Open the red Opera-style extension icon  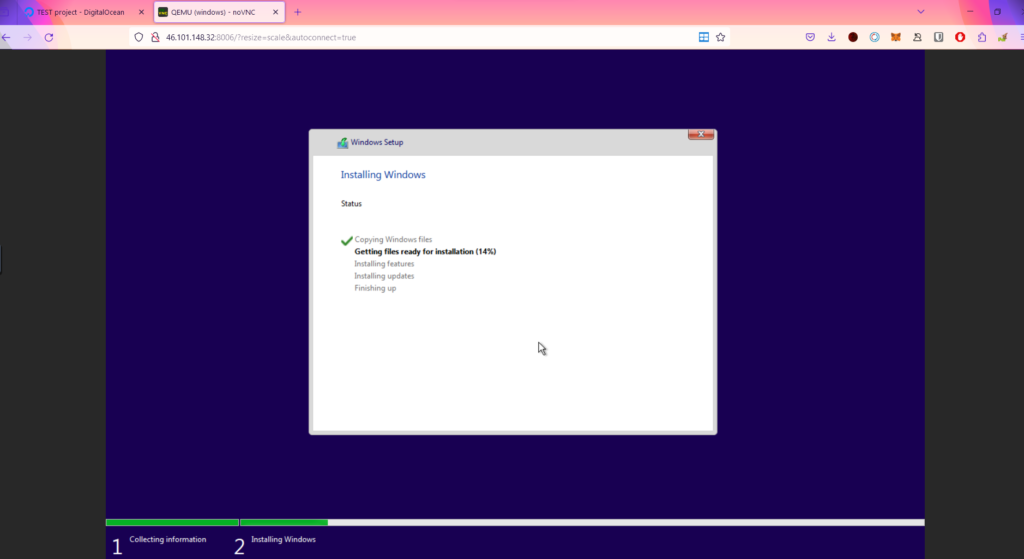point(960,37)
